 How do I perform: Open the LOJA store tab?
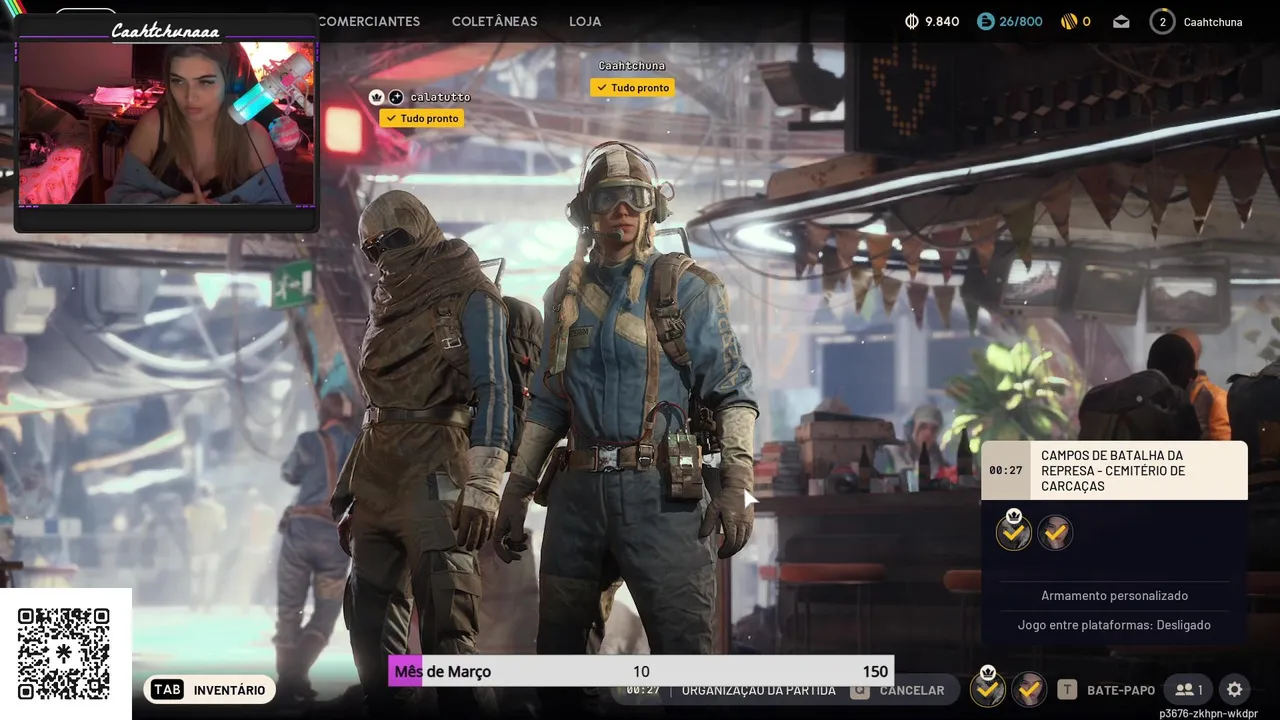click(585, 21)
